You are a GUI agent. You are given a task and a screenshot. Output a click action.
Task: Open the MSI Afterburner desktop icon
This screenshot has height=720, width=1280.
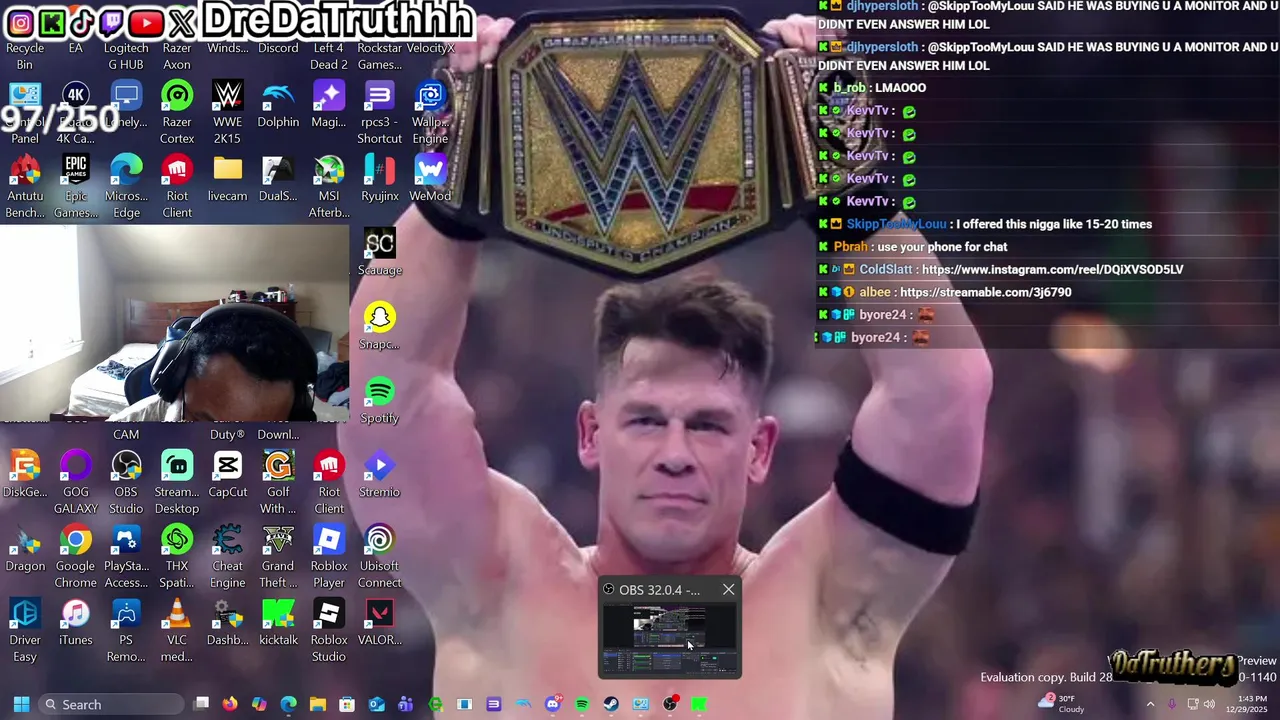click(x=329, y=186)
